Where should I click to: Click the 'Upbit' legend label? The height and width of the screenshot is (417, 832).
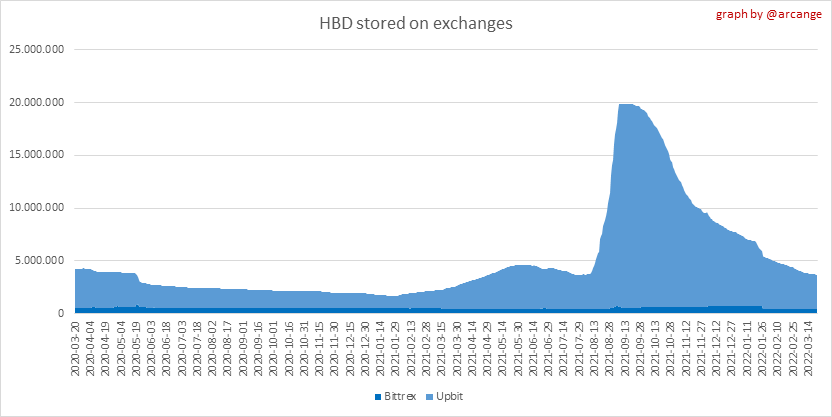[x=449, y=397]
